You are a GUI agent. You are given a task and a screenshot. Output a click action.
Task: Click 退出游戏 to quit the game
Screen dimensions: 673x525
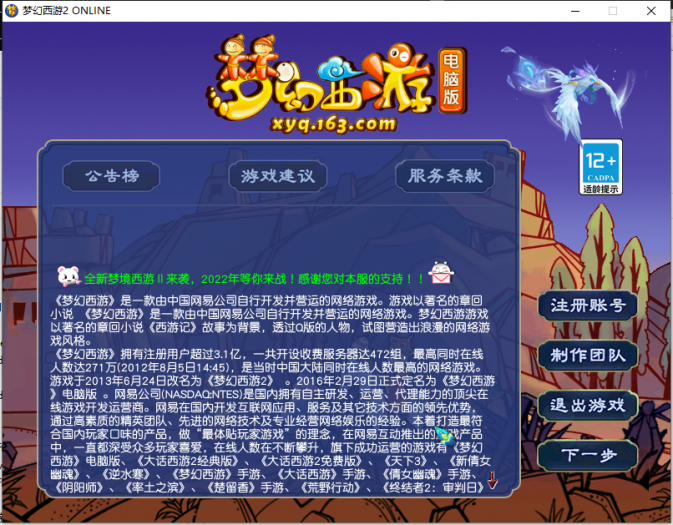(x=588, y=405)
